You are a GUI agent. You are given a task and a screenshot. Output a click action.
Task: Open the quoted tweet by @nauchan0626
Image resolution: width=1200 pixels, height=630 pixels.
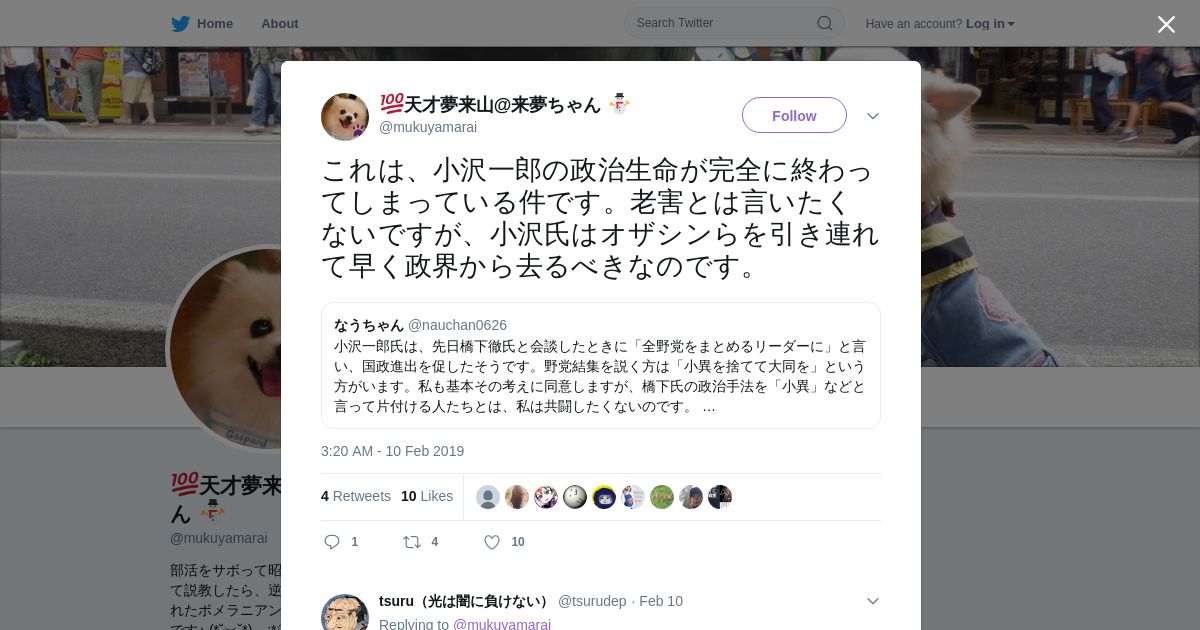(x=601, y=365)
